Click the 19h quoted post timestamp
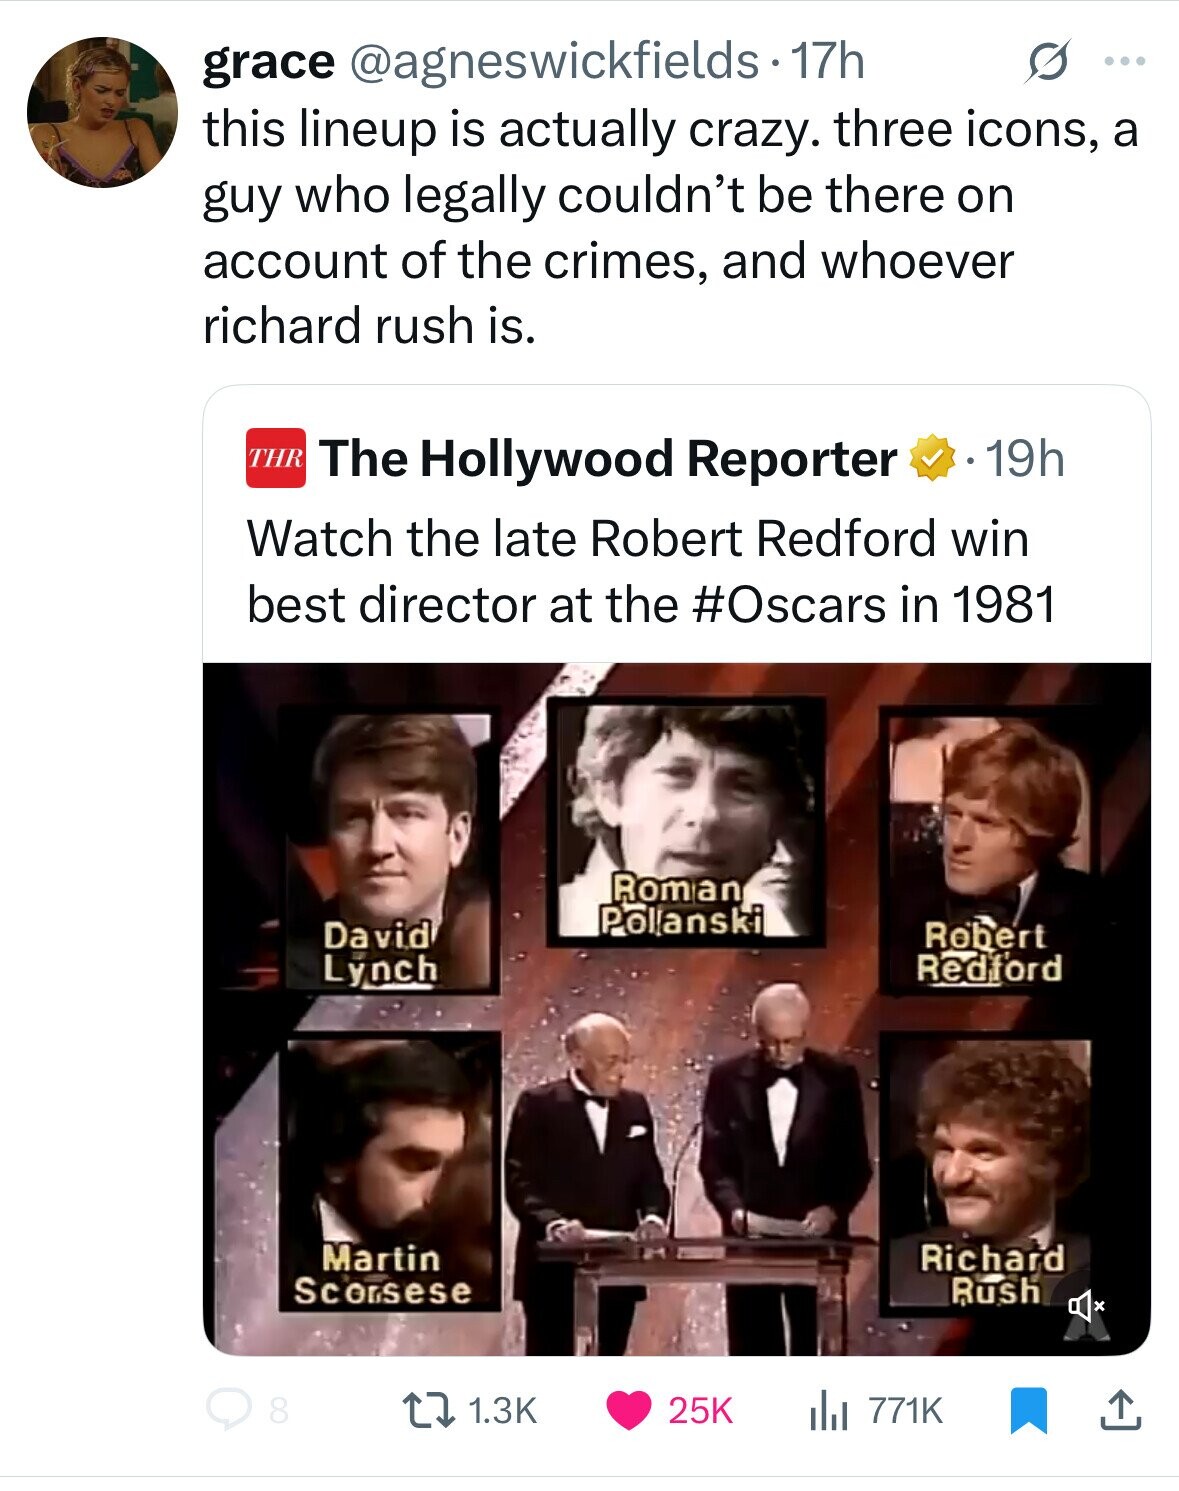This screenshot has width=1179, height=1491. (x=1027, y=459)
